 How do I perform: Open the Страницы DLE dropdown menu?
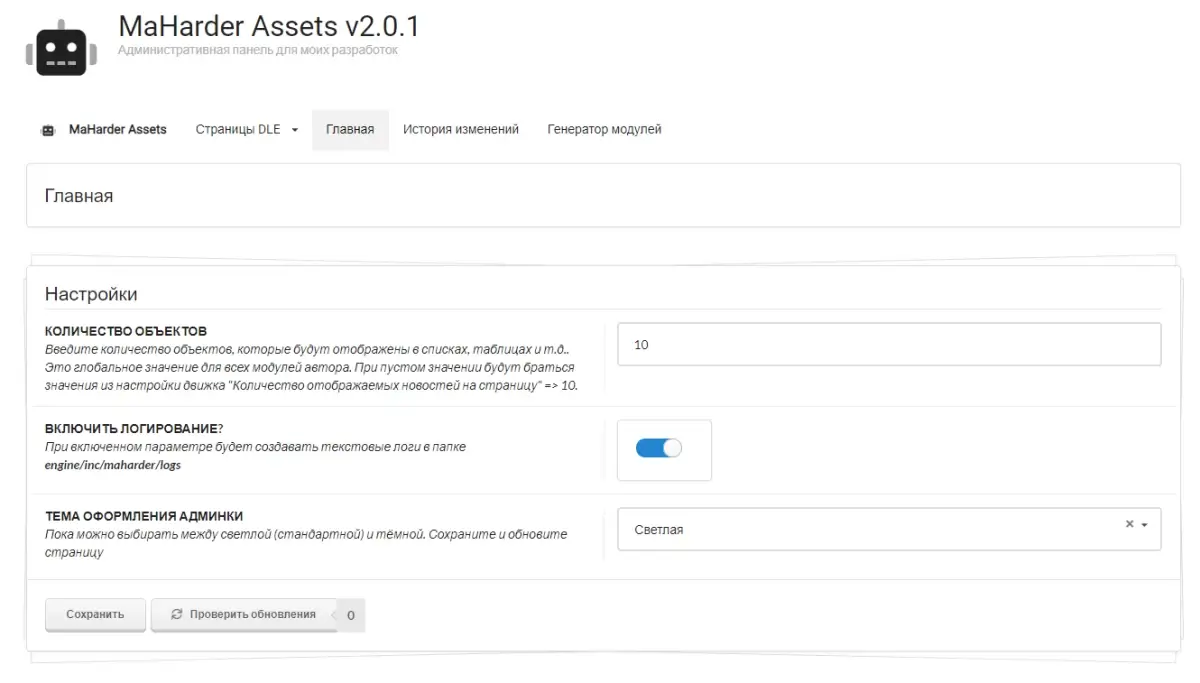pos(246,130)
